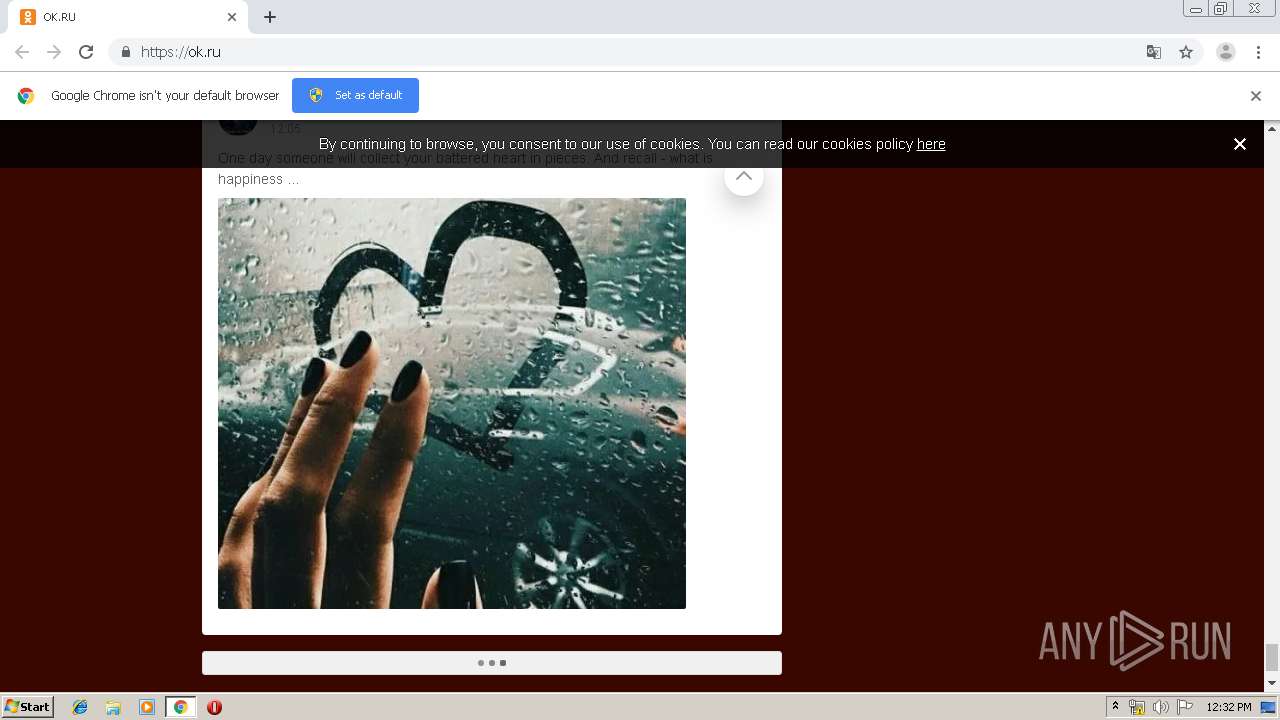Select the OK.RU browser tab

[x=129, y=17]
